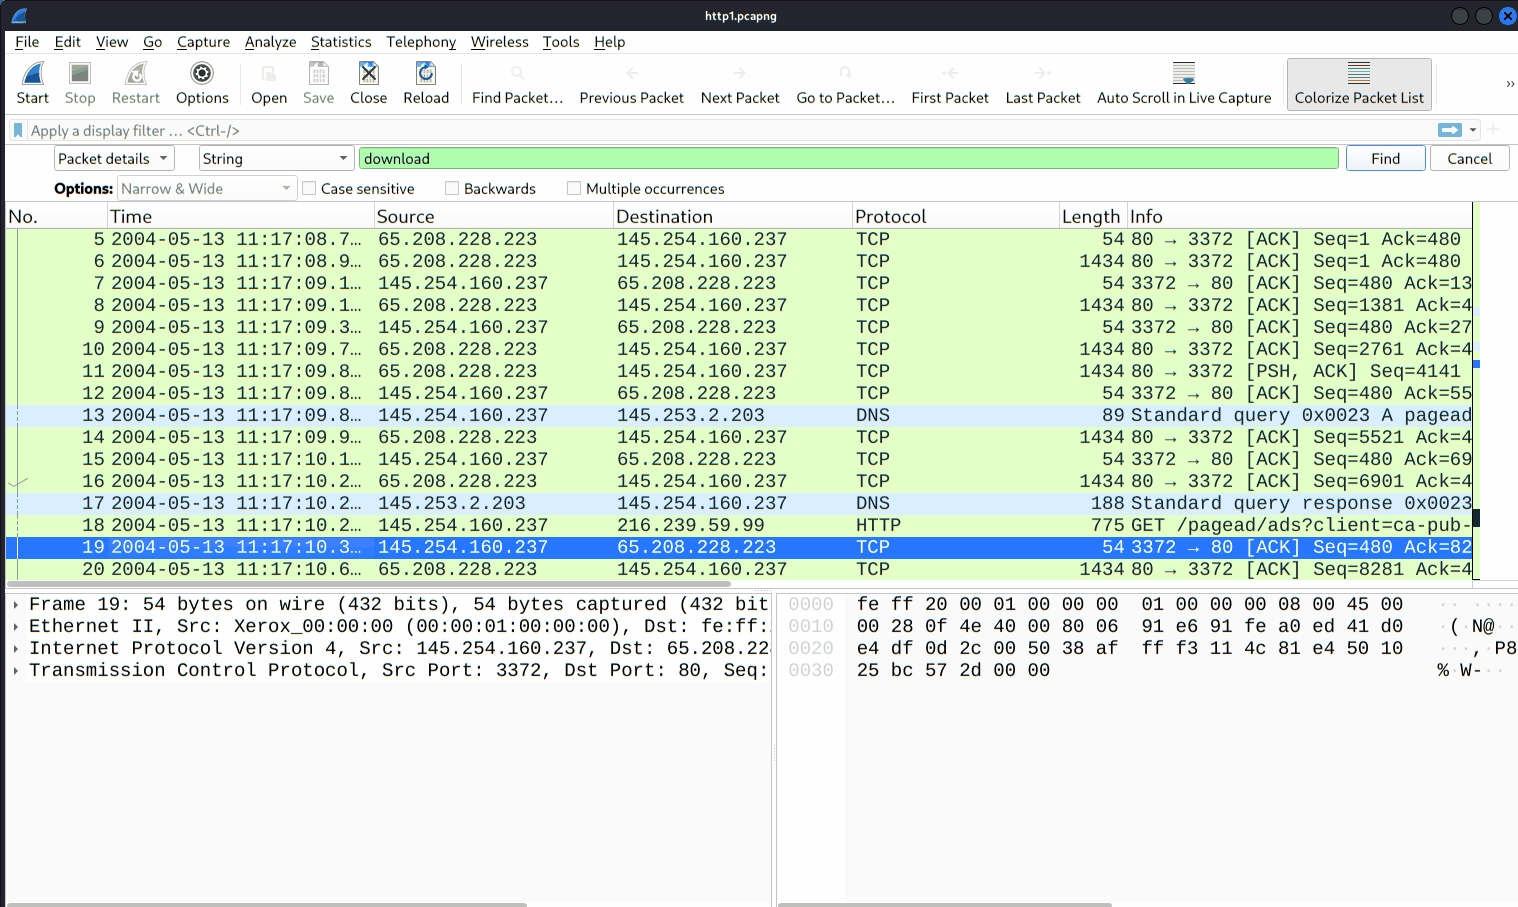Enable the Case sensitive checkbox
The height and width of the screenshot is (907, 1518).
pos(310,189)
